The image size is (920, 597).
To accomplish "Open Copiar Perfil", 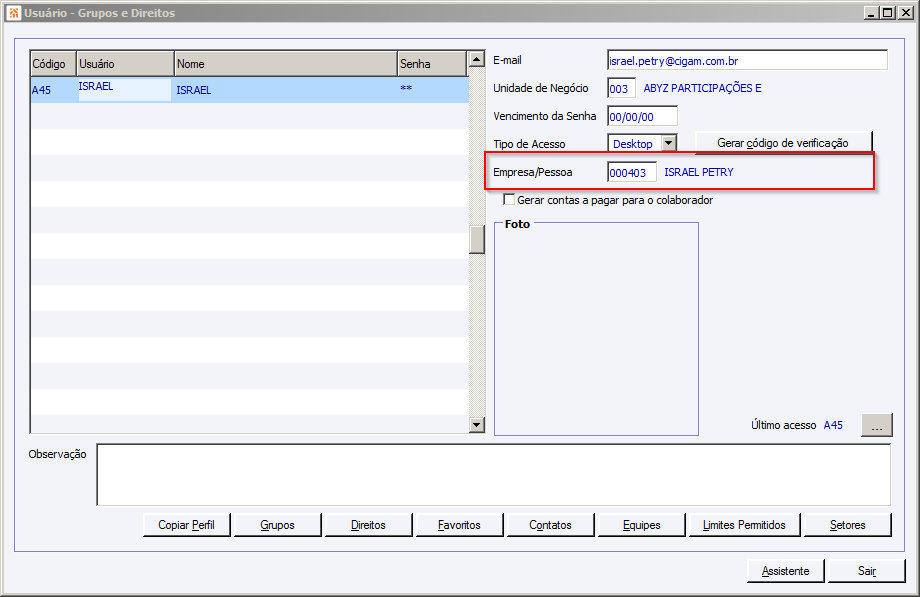I will 187,525.
